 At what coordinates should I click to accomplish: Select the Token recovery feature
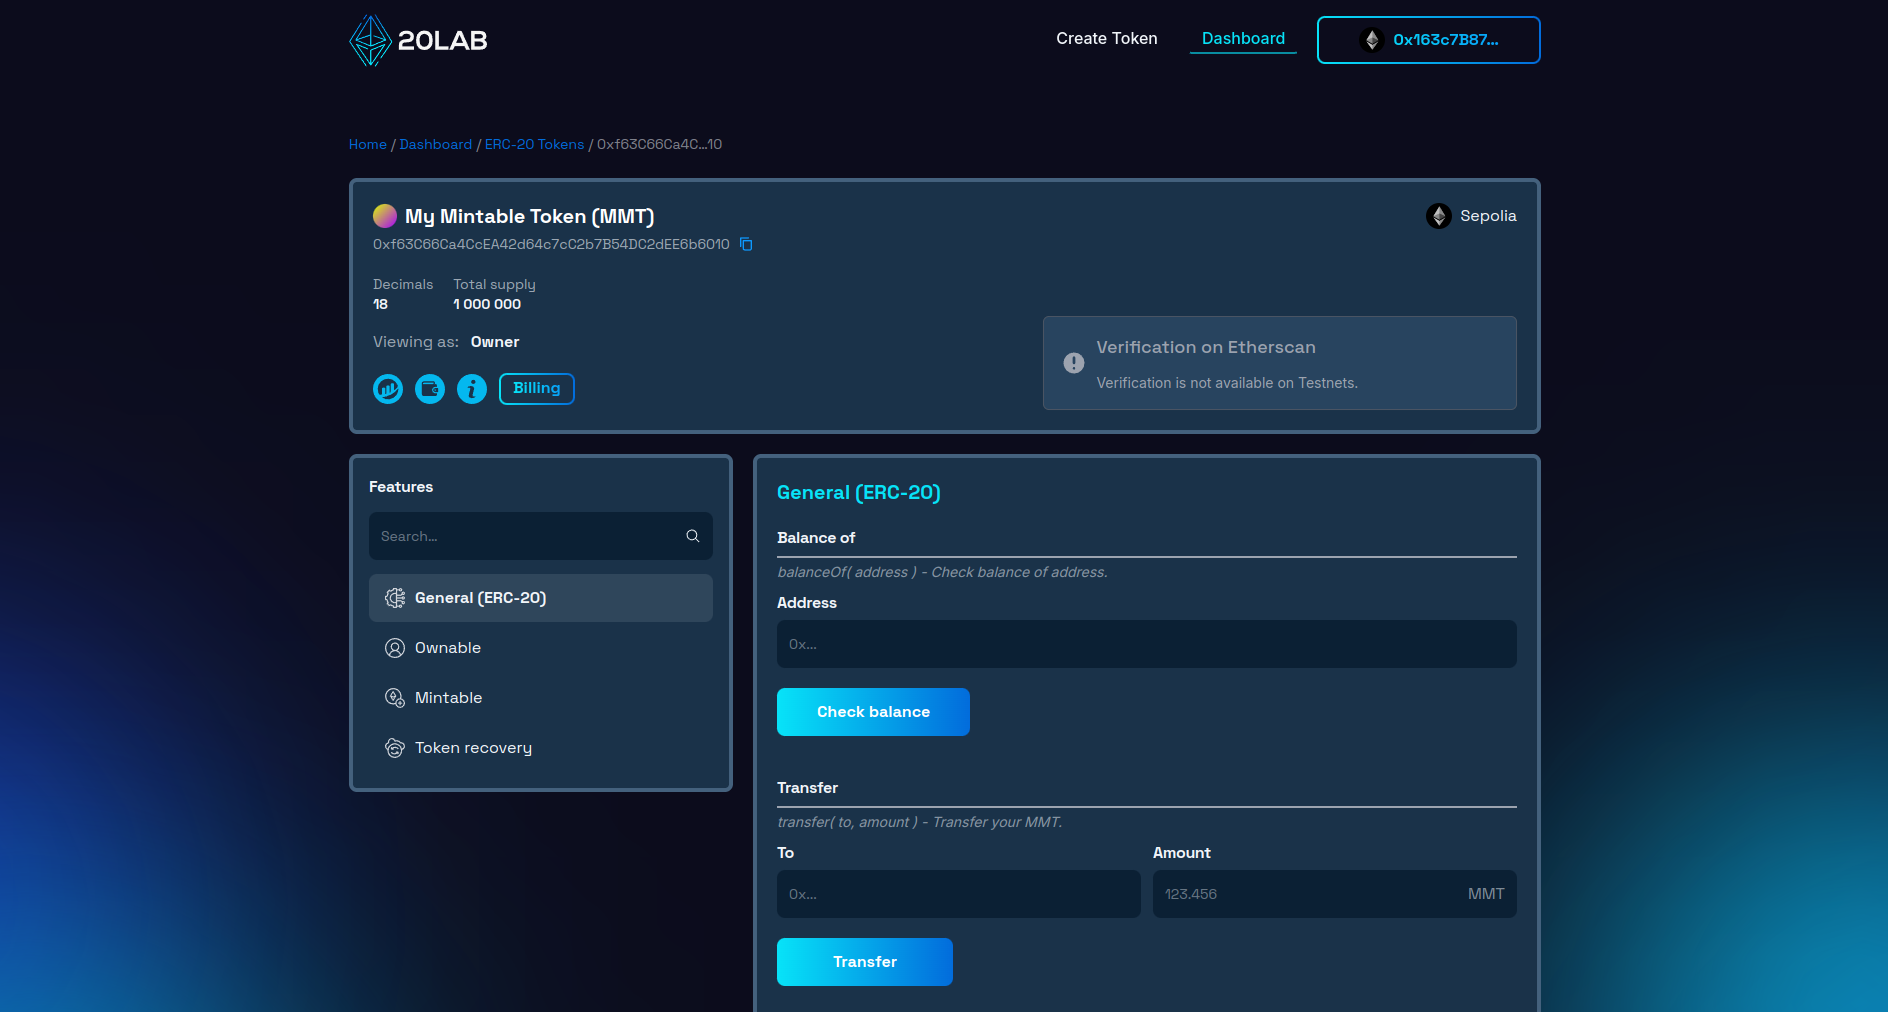(x=541, y=748)
